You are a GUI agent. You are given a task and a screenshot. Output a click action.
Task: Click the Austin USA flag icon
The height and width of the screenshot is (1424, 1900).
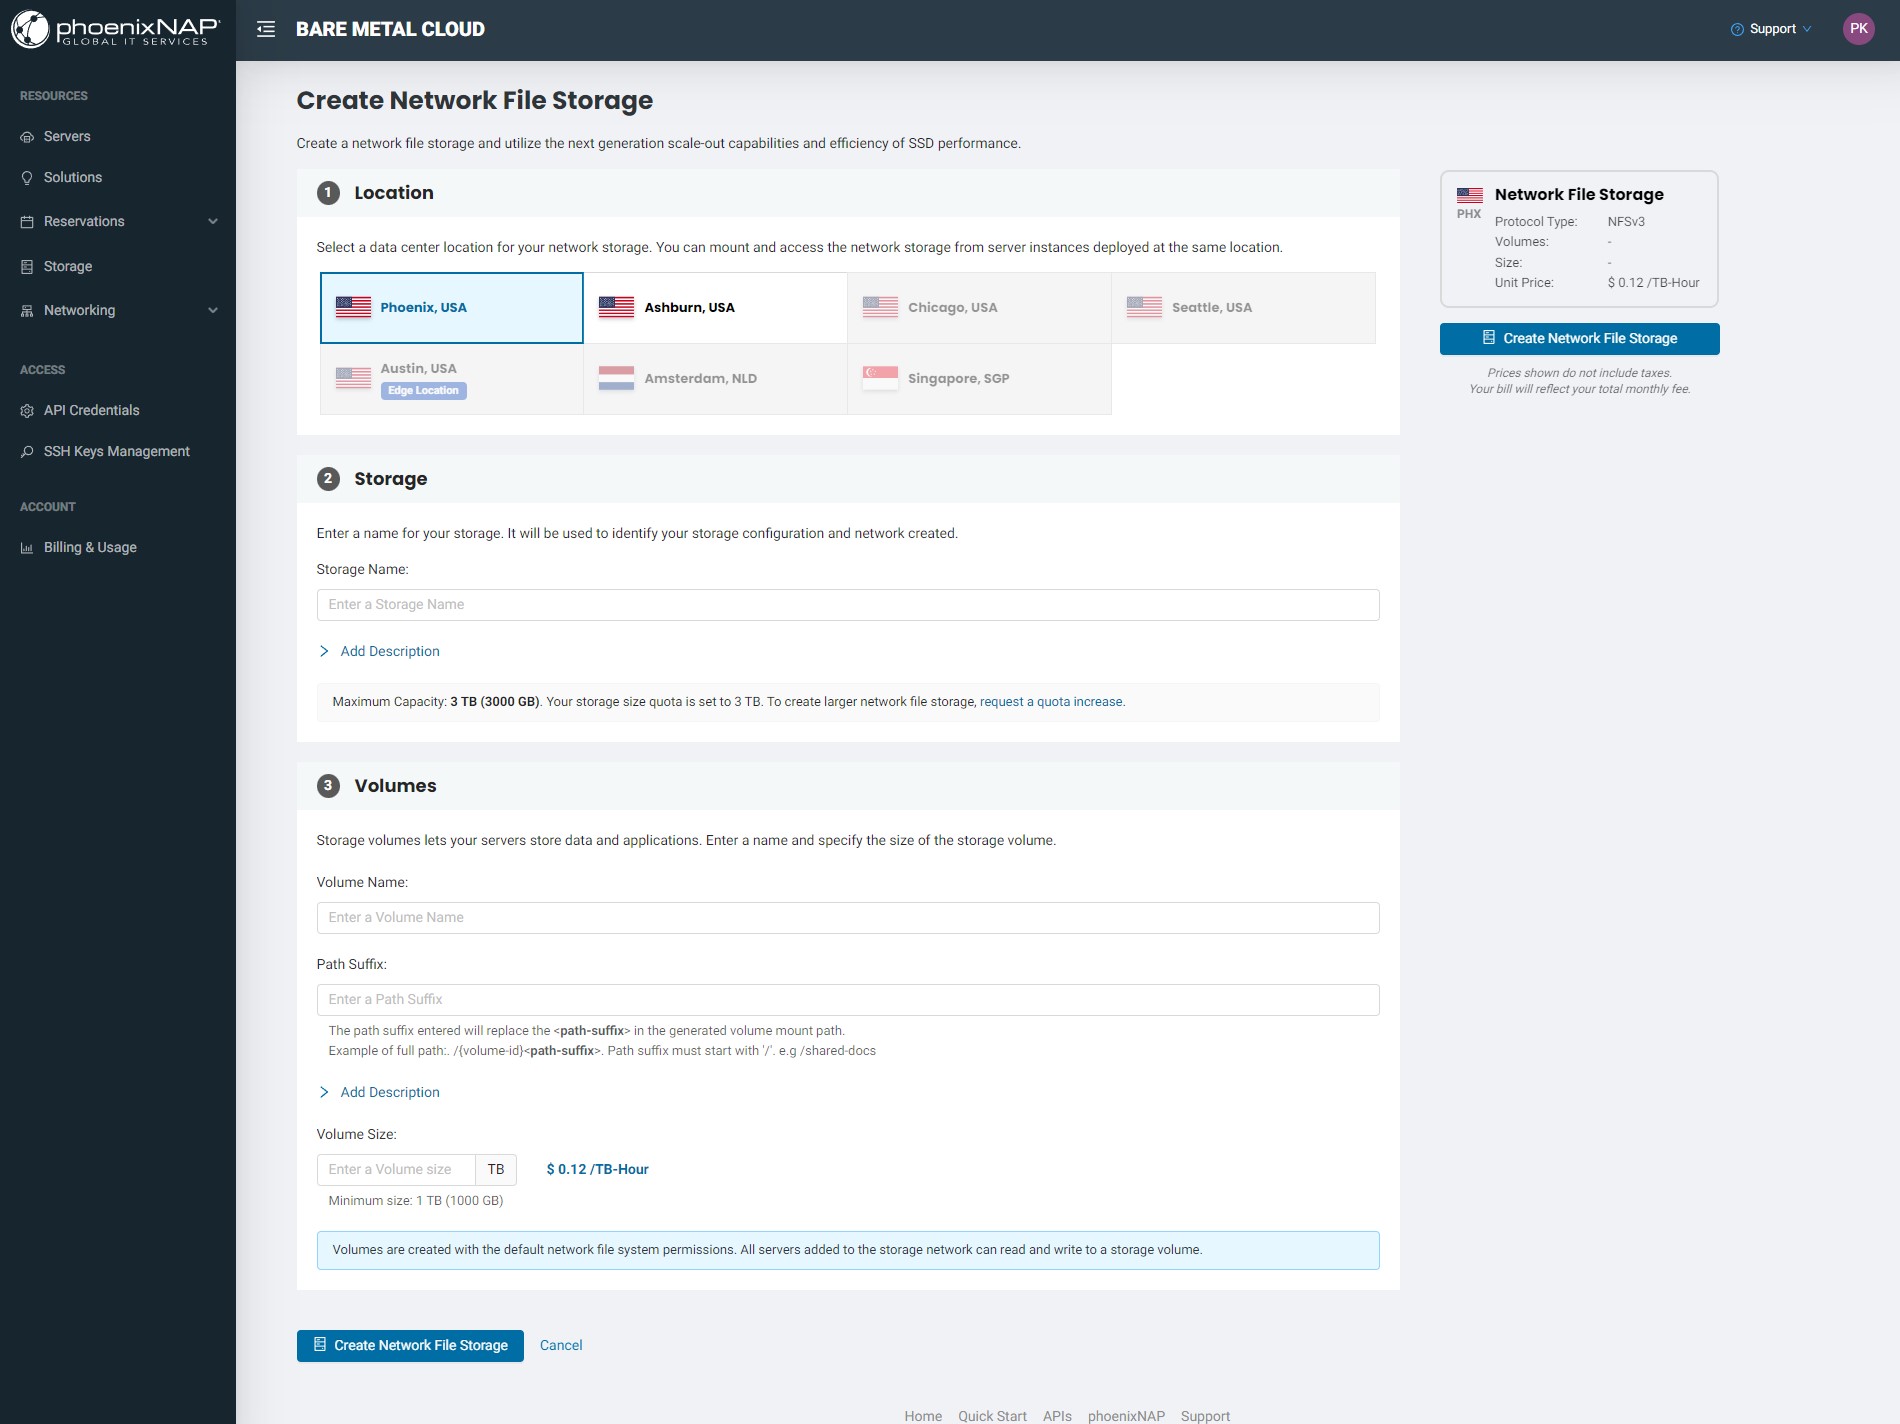353,378
